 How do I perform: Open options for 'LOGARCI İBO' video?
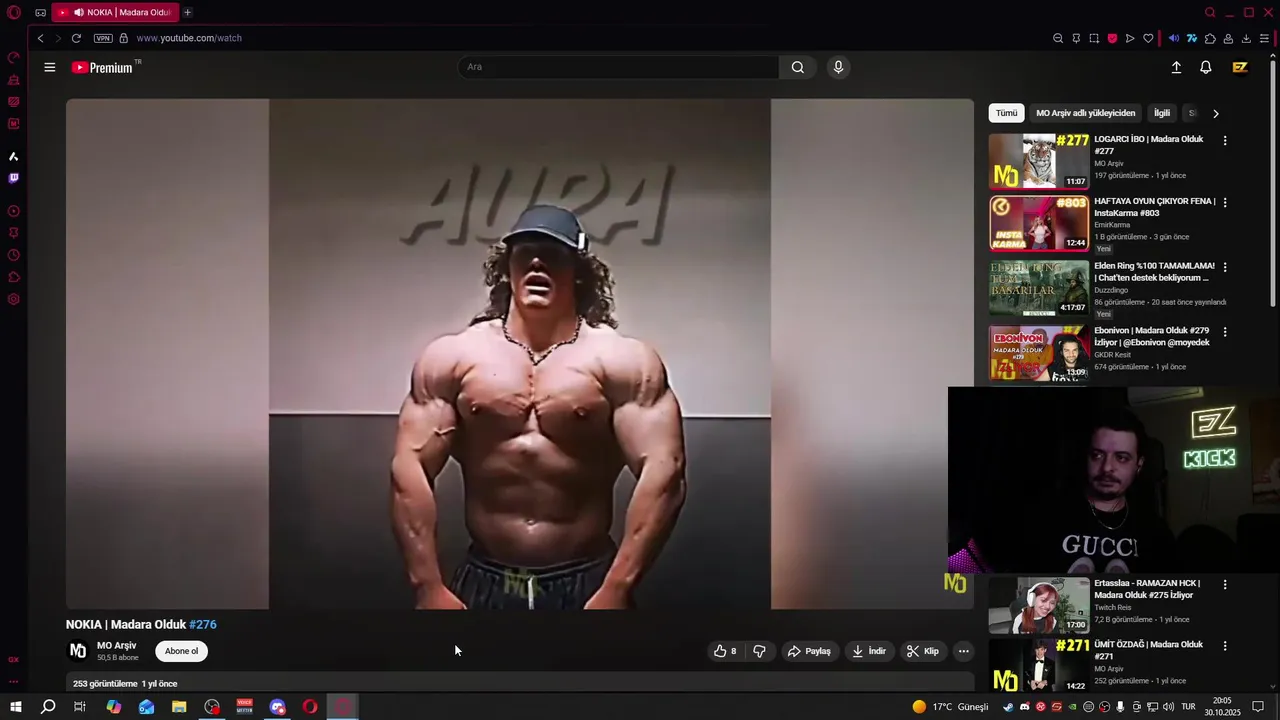tap(1225, 141)
